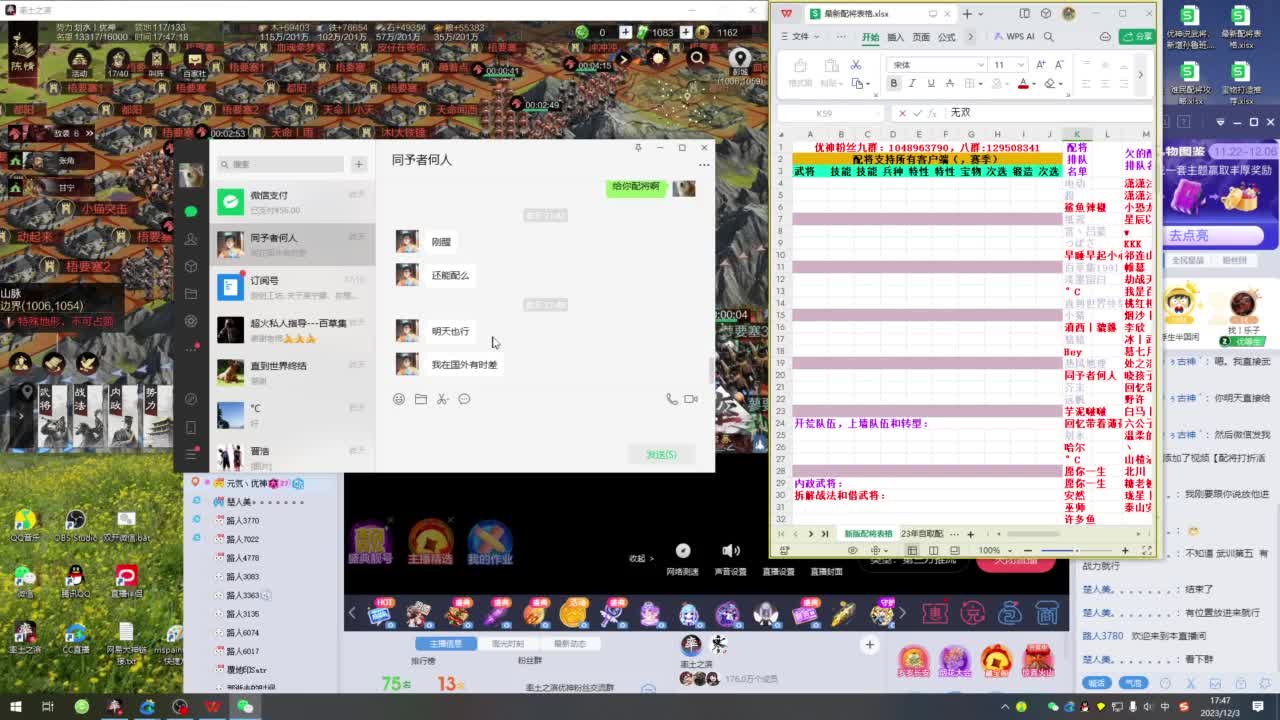Open WeChat from the Windows taskbar
The image size is (1280, 720).
click(x=245, y=707)
